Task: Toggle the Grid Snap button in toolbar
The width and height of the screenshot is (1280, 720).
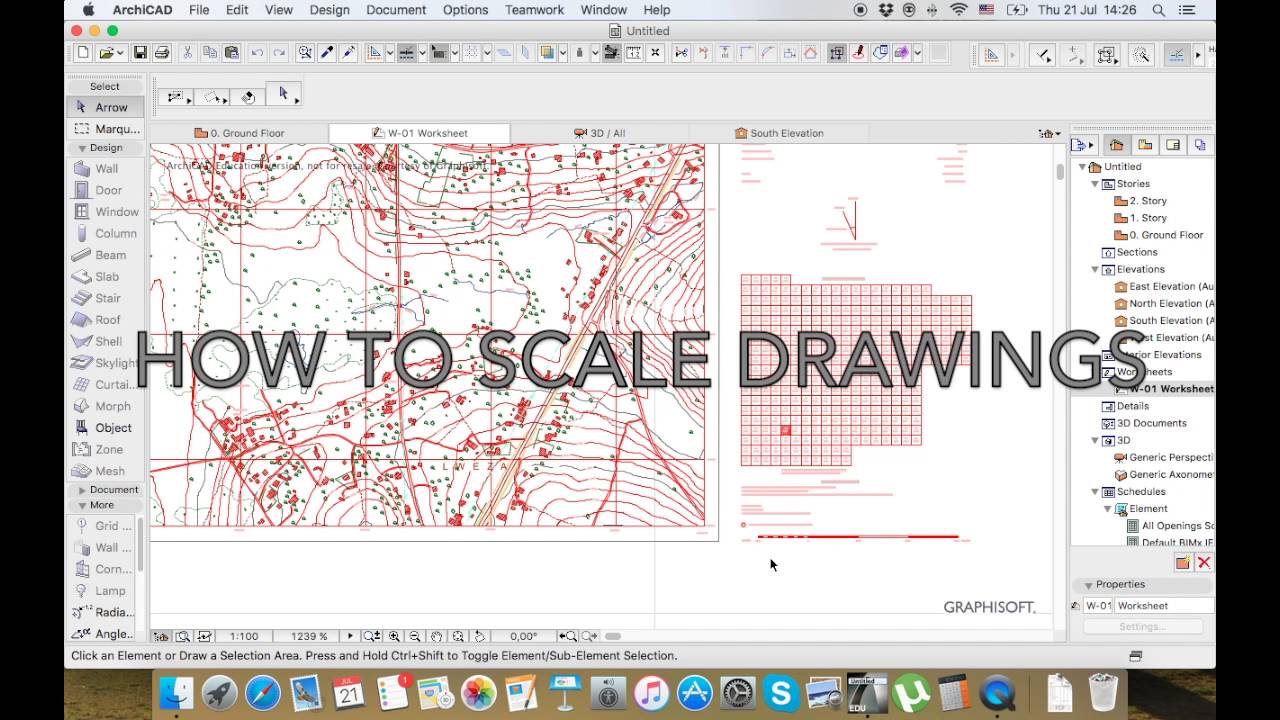Action: click(471, 53)
